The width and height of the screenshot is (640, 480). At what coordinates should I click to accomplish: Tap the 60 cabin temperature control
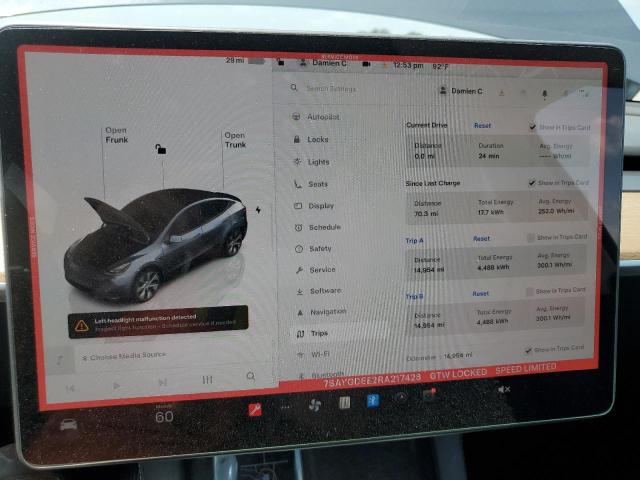coord(164,416)
